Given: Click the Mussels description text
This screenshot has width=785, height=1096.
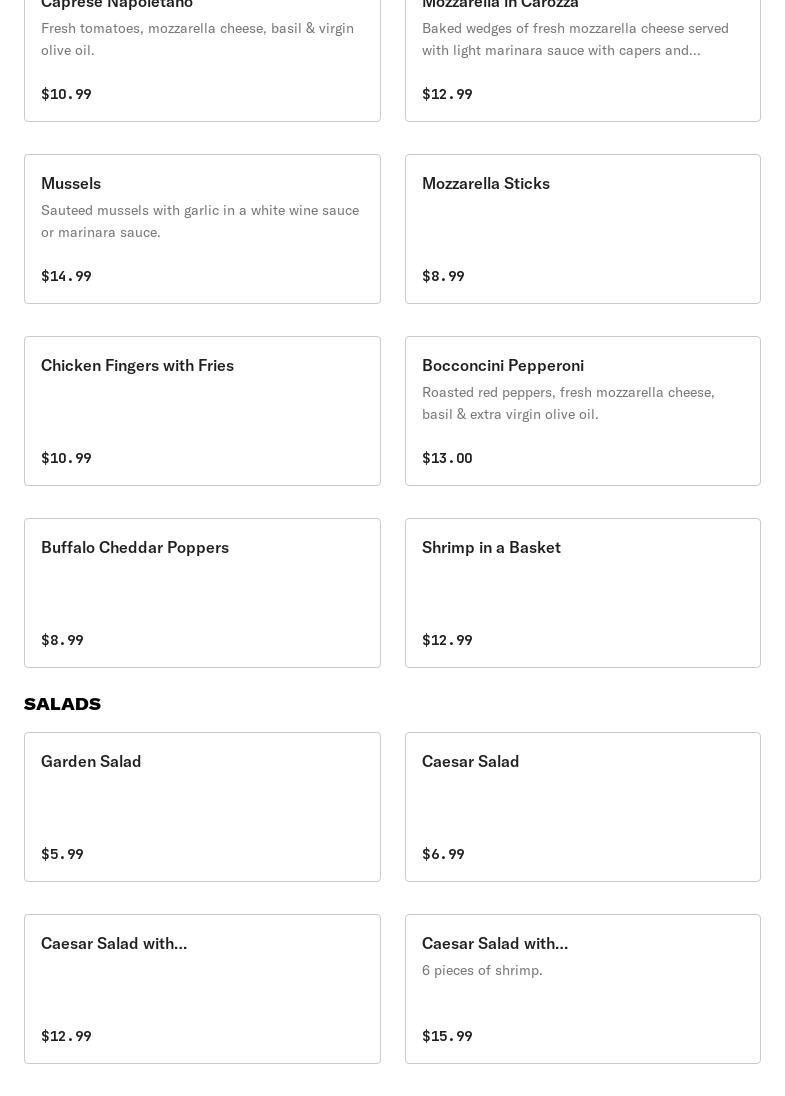Looking at the screenshot, I should click(200, 221).
